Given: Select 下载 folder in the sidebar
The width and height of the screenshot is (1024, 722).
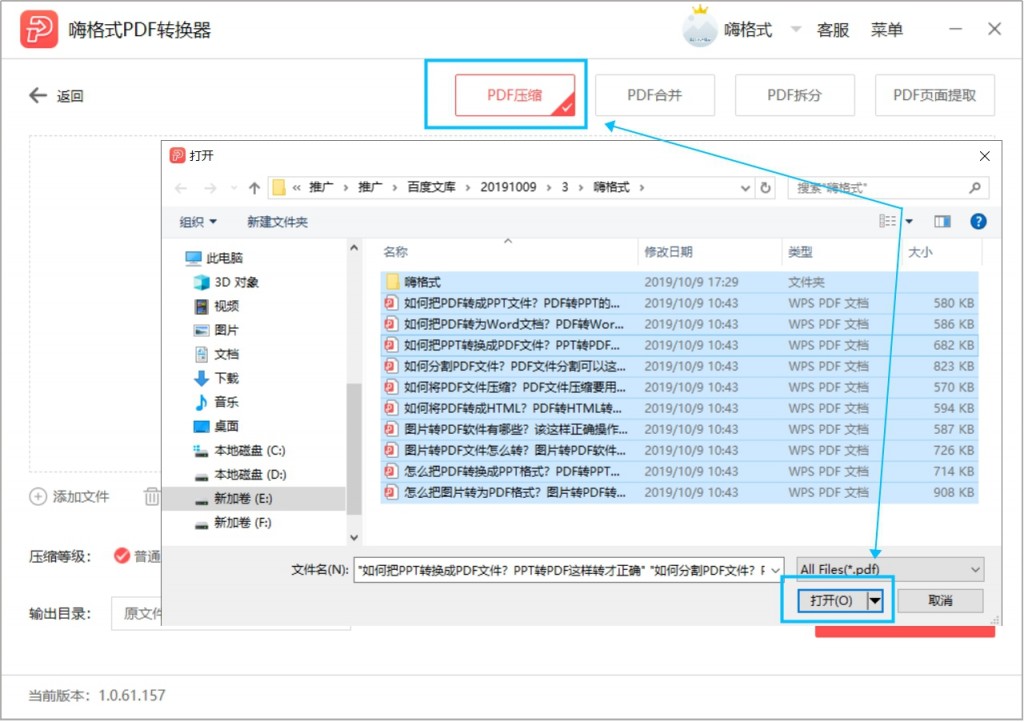Looking at the screenshot, I should coord(217,378).
